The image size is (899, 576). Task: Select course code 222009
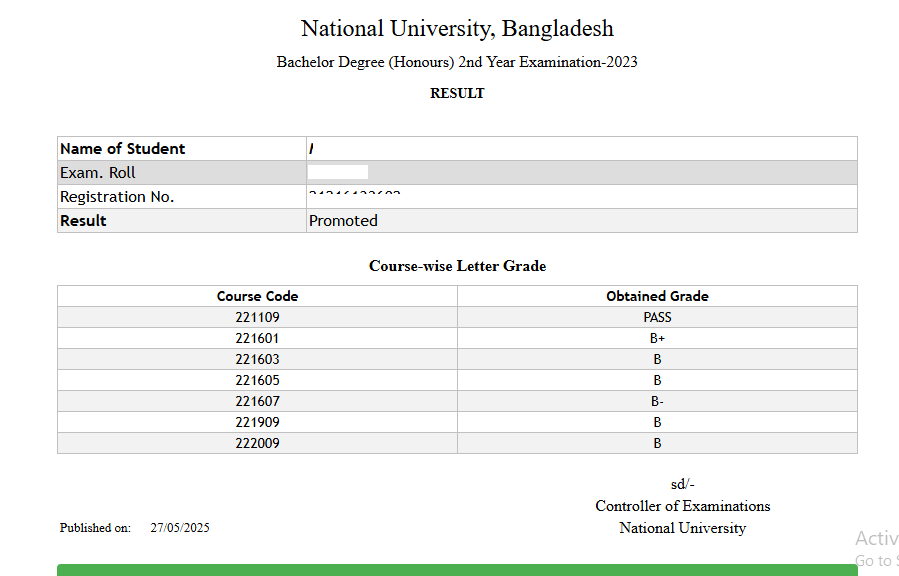257,443
